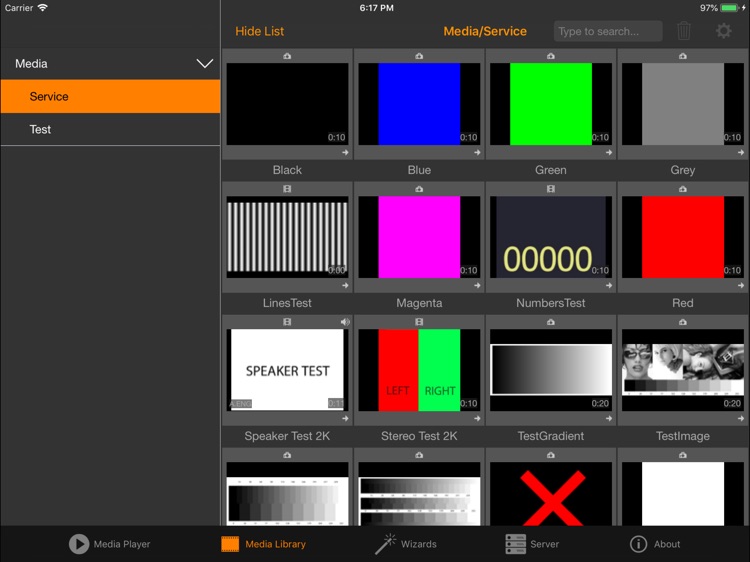Viewport: 750px width, 562px height.
Task: Select the Grey color media thumbnail
Action: pyautogui.click(x=683, y=104)
